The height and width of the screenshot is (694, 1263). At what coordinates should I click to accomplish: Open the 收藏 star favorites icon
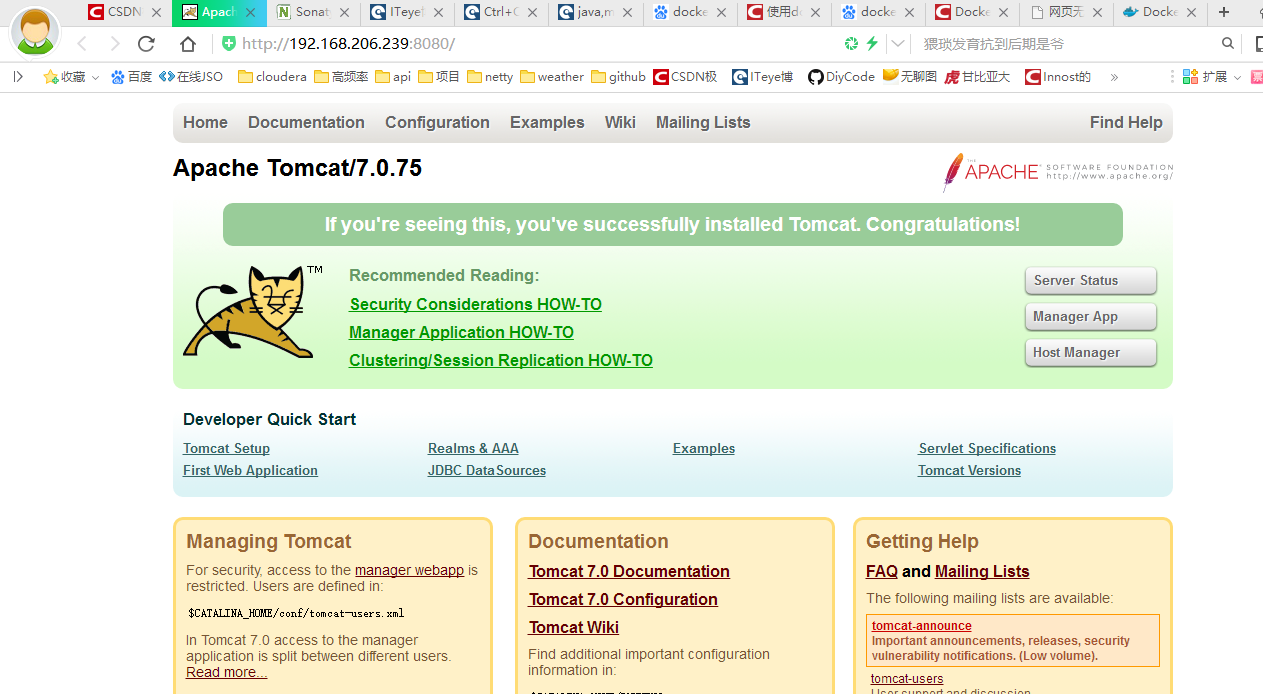click(51, 77)
